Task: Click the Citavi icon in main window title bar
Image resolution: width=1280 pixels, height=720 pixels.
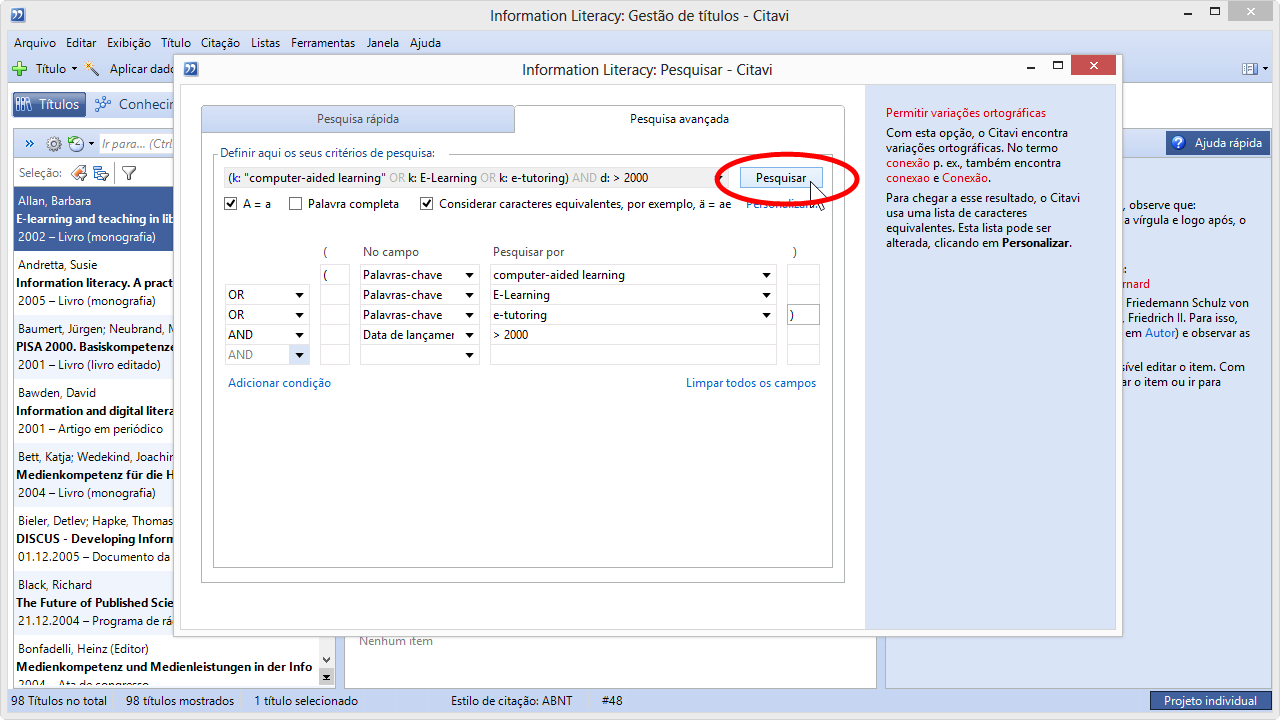Action: [18, 15]
